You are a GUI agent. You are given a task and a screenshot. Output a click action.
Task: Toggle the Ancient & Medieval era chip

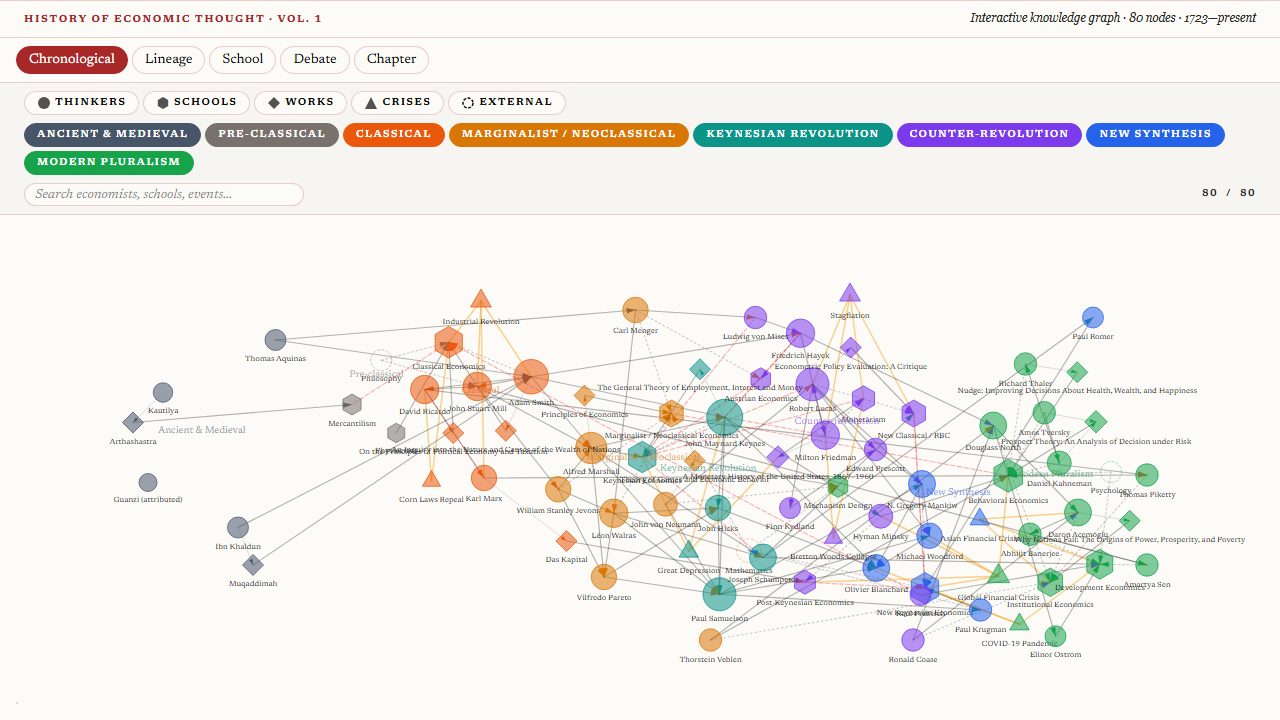112,134
